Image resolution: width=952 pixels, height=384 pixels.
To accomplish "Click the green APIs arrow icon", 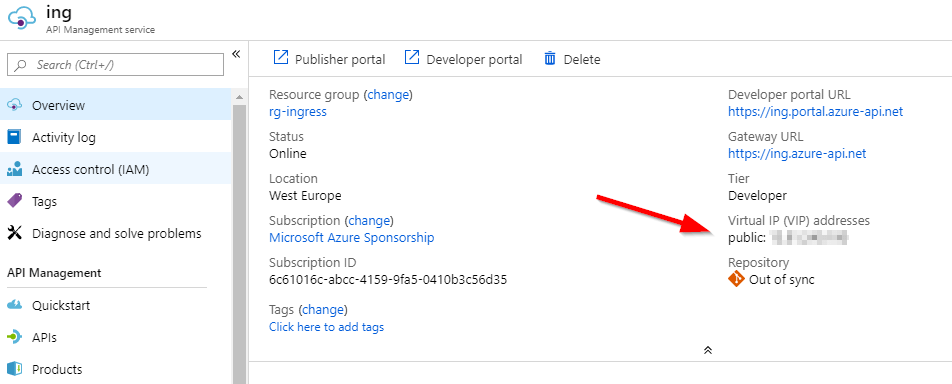I will tap(14, 337).
